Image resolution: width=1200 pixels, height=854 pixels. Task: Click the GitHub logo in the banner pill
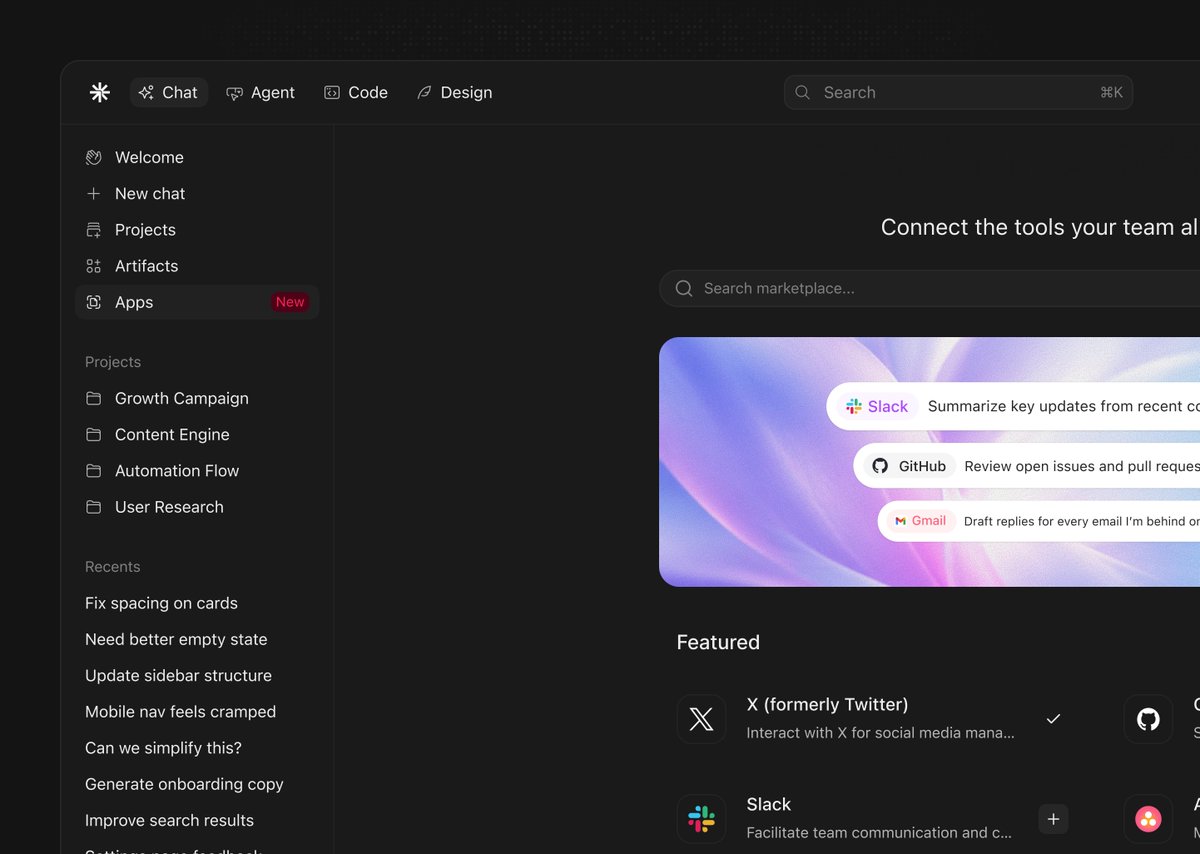pyautogui.click(x=880, y=466)
